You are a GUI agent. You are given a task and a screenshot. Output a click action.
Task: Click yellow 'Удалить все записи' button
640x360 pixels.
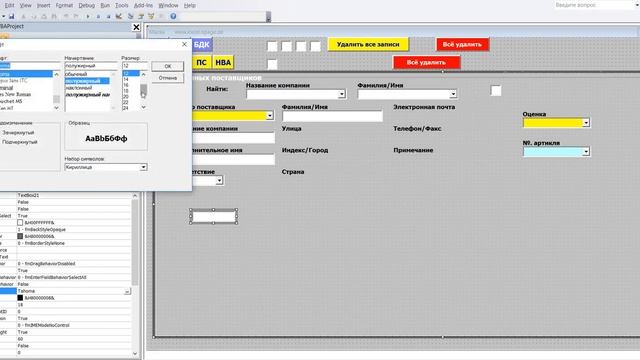(368, 44)
